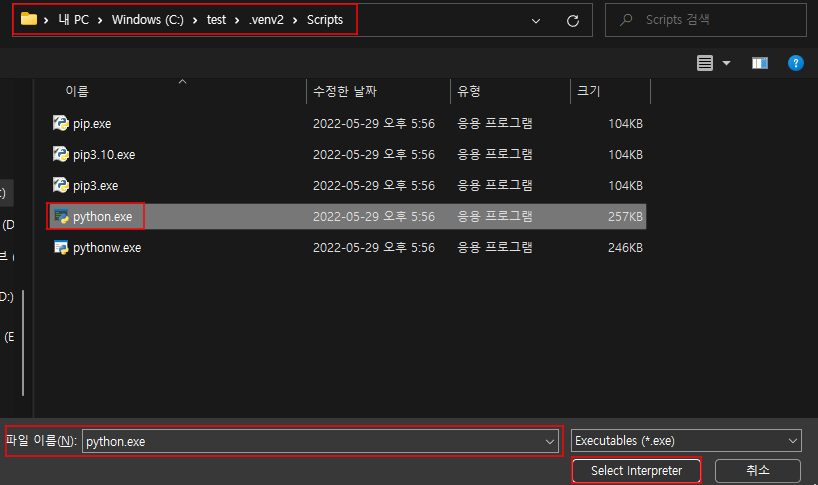The height and width of the screenshot is (485, 818).
Task: Open Executables (*.exe) file type dropdown
Action: [x=793, y=441]
